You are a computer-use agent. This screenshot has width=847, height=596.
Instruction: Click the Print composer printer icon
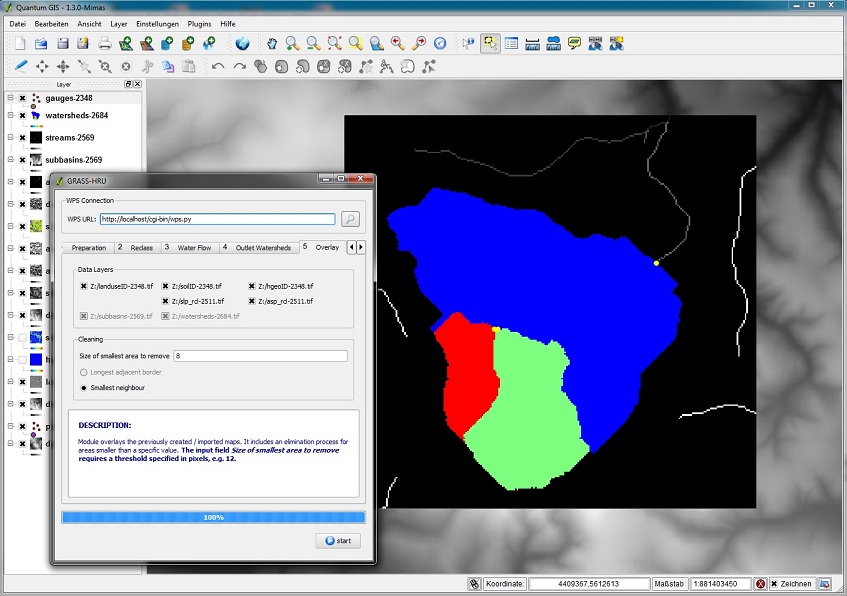coord(104,43)
